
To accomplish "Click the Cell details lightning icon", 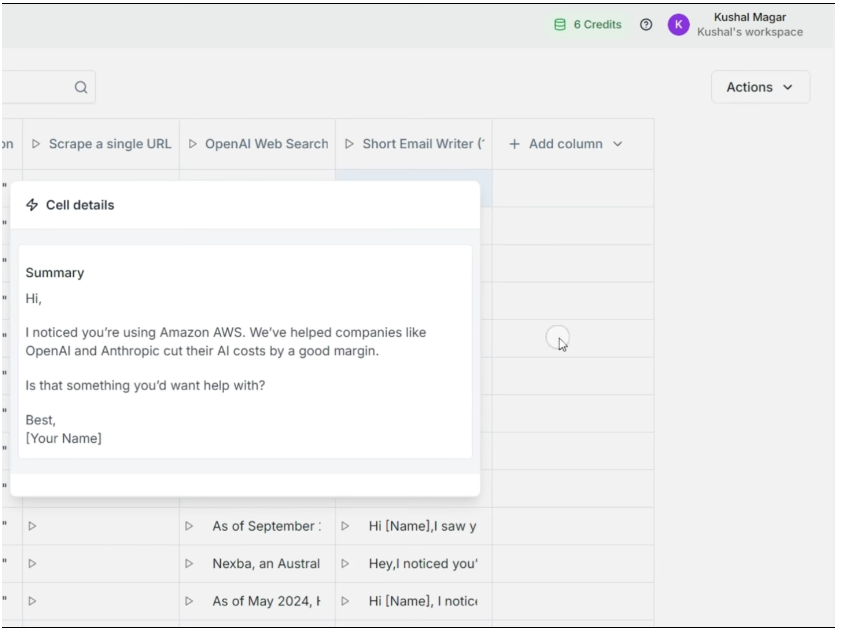I will pos(30,202).
